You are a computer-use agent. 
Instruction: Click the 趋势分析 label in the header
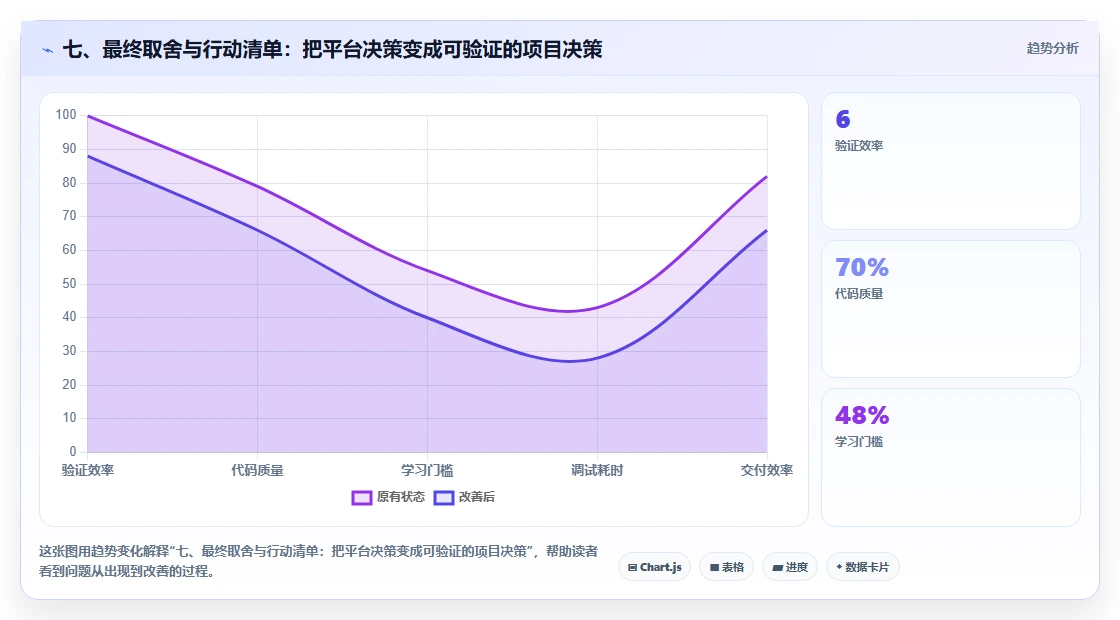pos(1052,49)
